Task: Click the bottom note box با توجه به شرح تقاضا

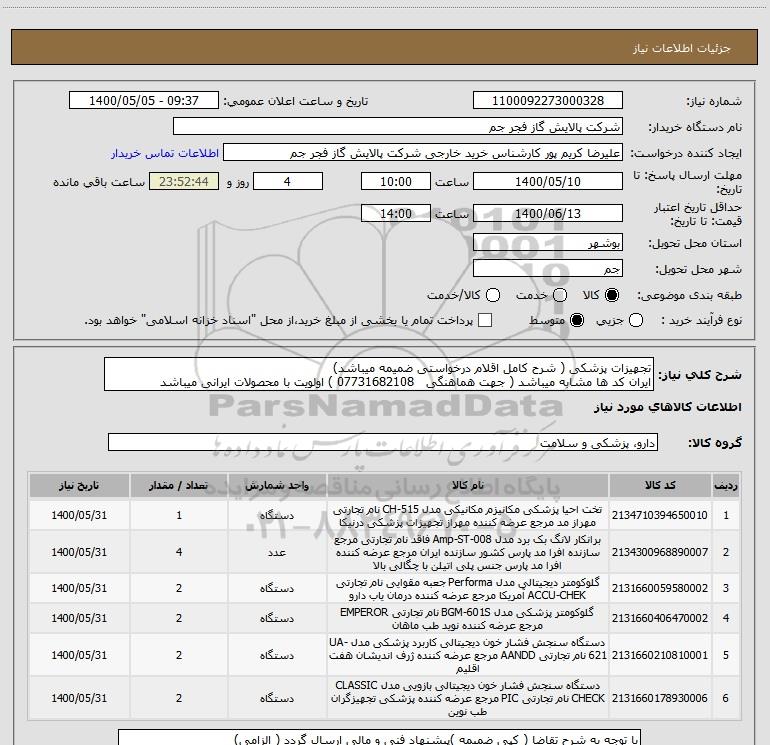Action: 379,738
